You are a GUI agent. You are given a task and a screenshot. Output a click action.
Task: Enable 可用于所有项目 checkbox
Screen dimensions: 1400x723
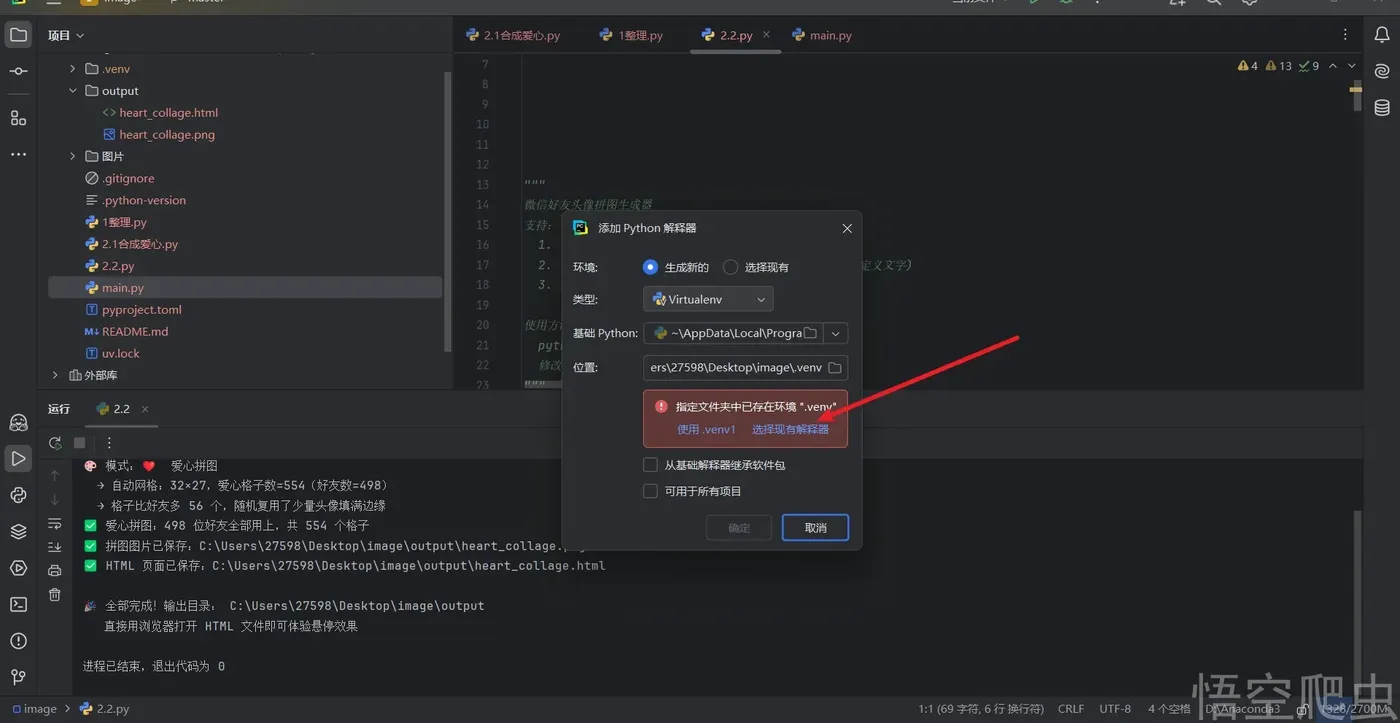point(651,491)
